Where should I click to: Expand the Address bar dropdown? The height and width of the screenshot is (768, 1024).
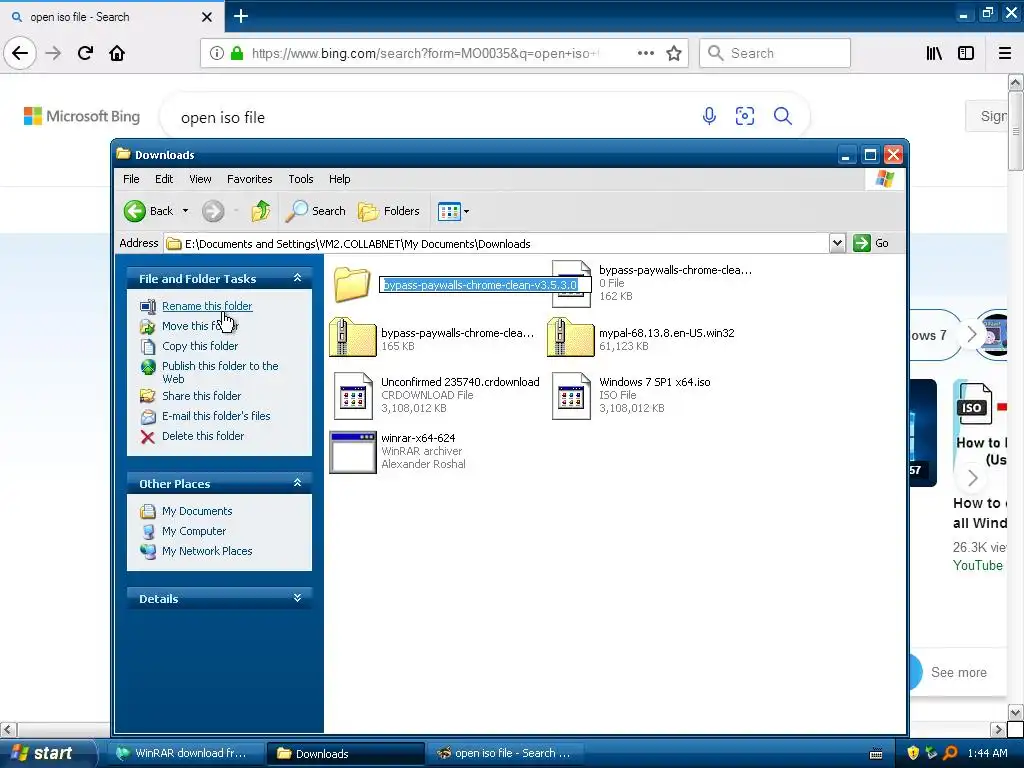[837, 243]
